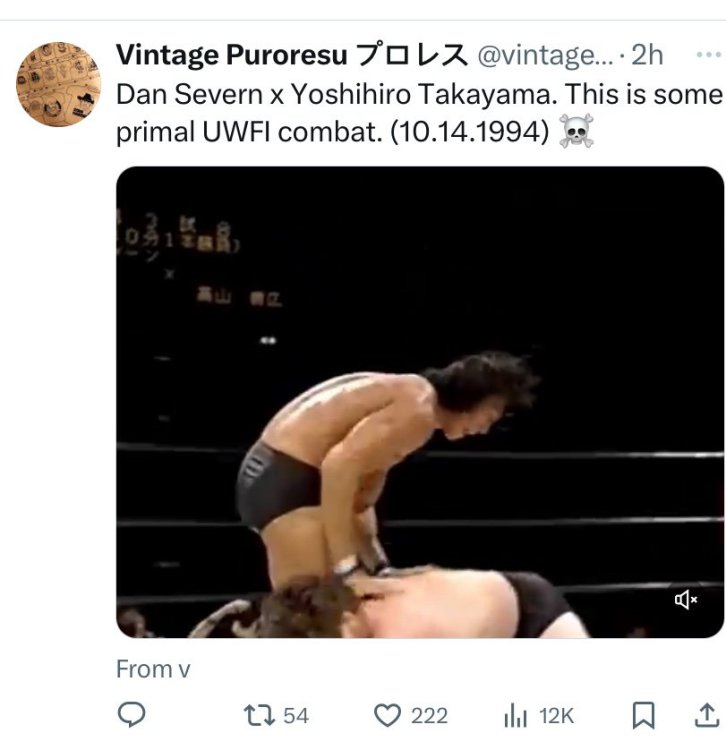Image resolution: width=726 pixels, height=750 pixels.
Task: Click the 12K views count
Action: click(556, 715)
